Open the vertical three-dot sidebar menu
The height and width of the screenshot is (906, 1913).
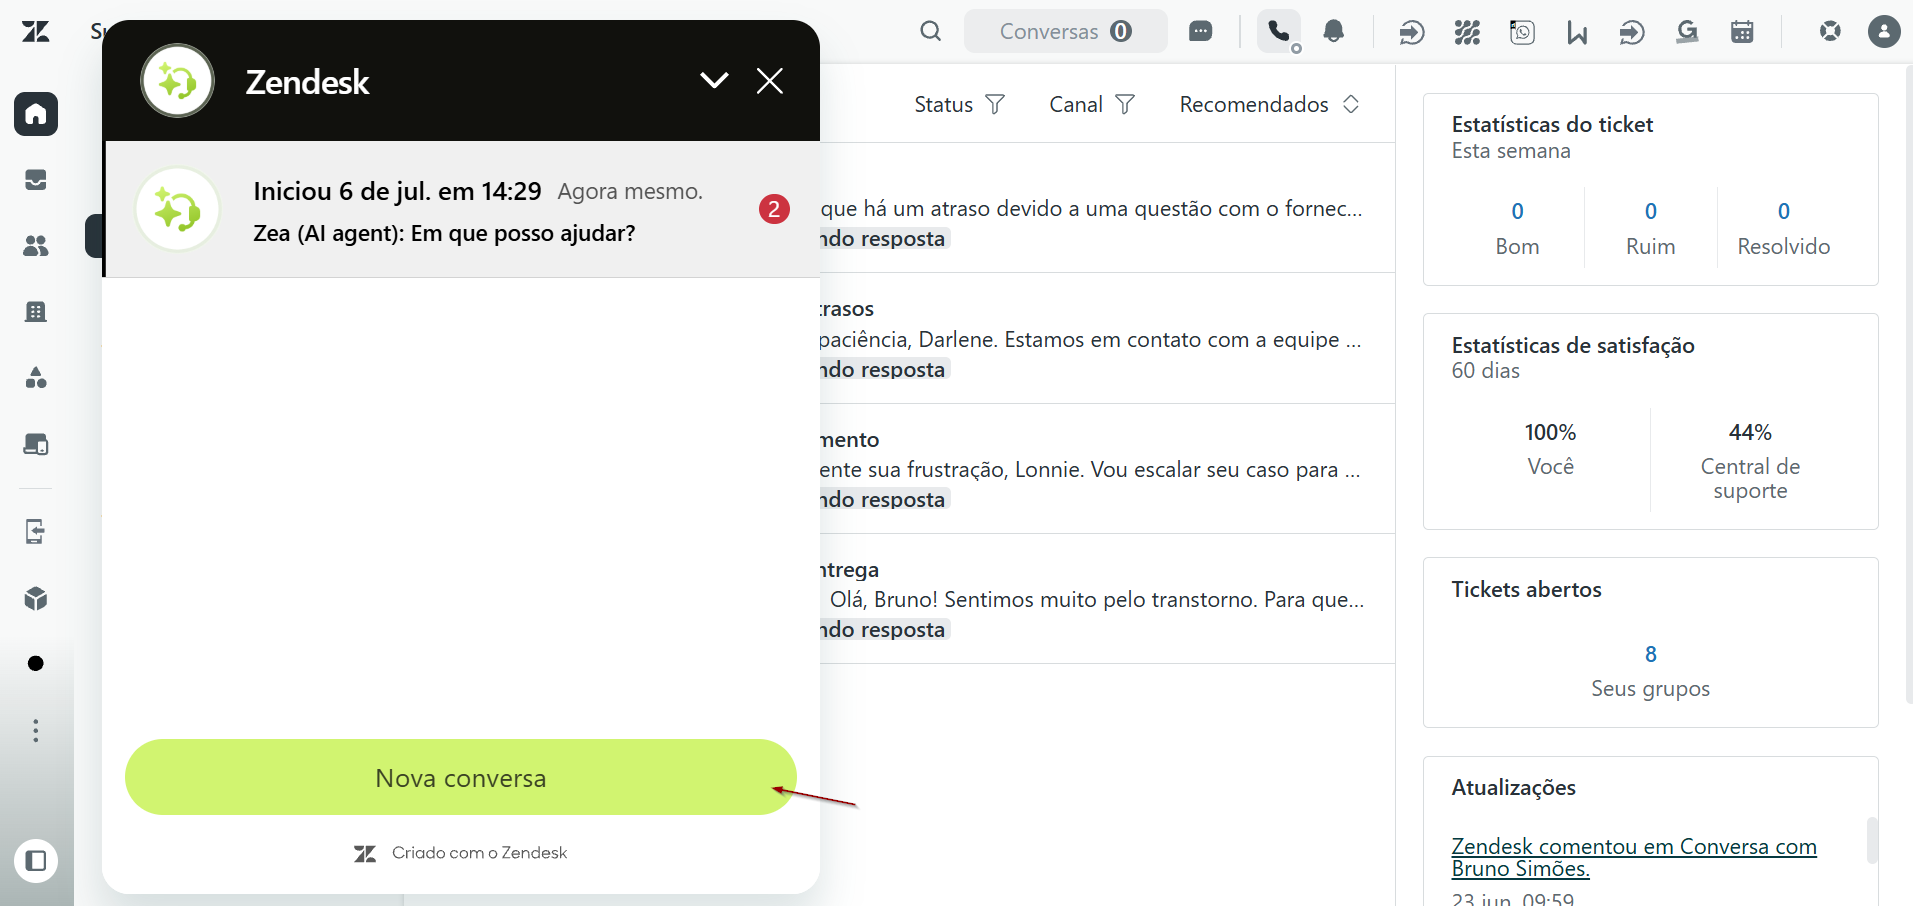36,731
